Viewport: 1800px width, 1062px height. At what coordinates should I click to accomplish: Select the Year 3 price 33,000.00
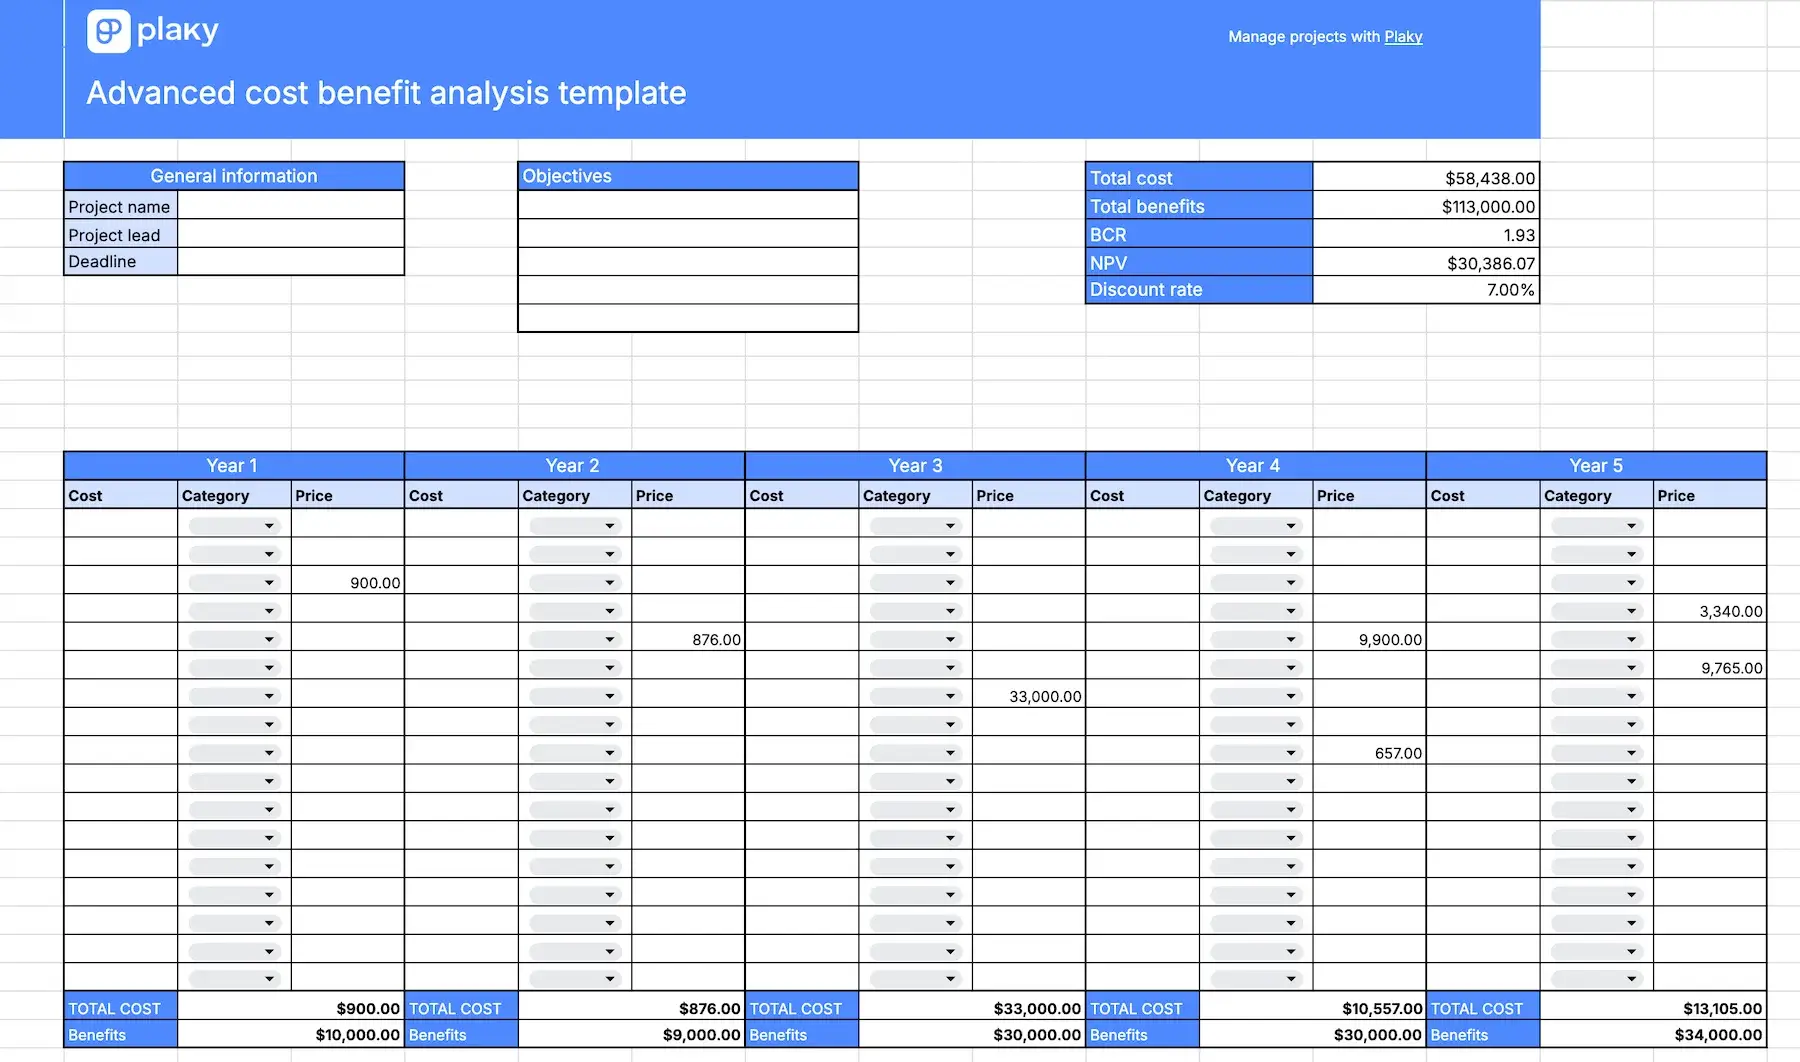(x=1028, y=696)
